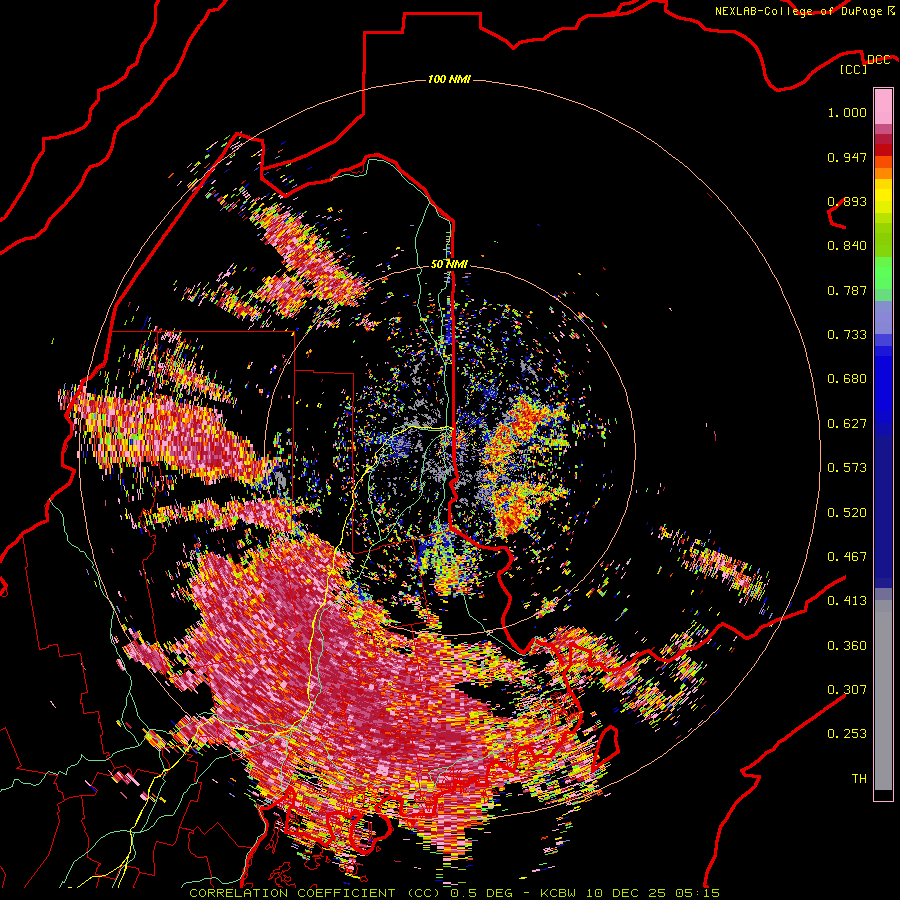Screen dimensions: 900x900
Task: Click the "0.360" color bar value
Action: pyautogui.click(x=847, y=646)
